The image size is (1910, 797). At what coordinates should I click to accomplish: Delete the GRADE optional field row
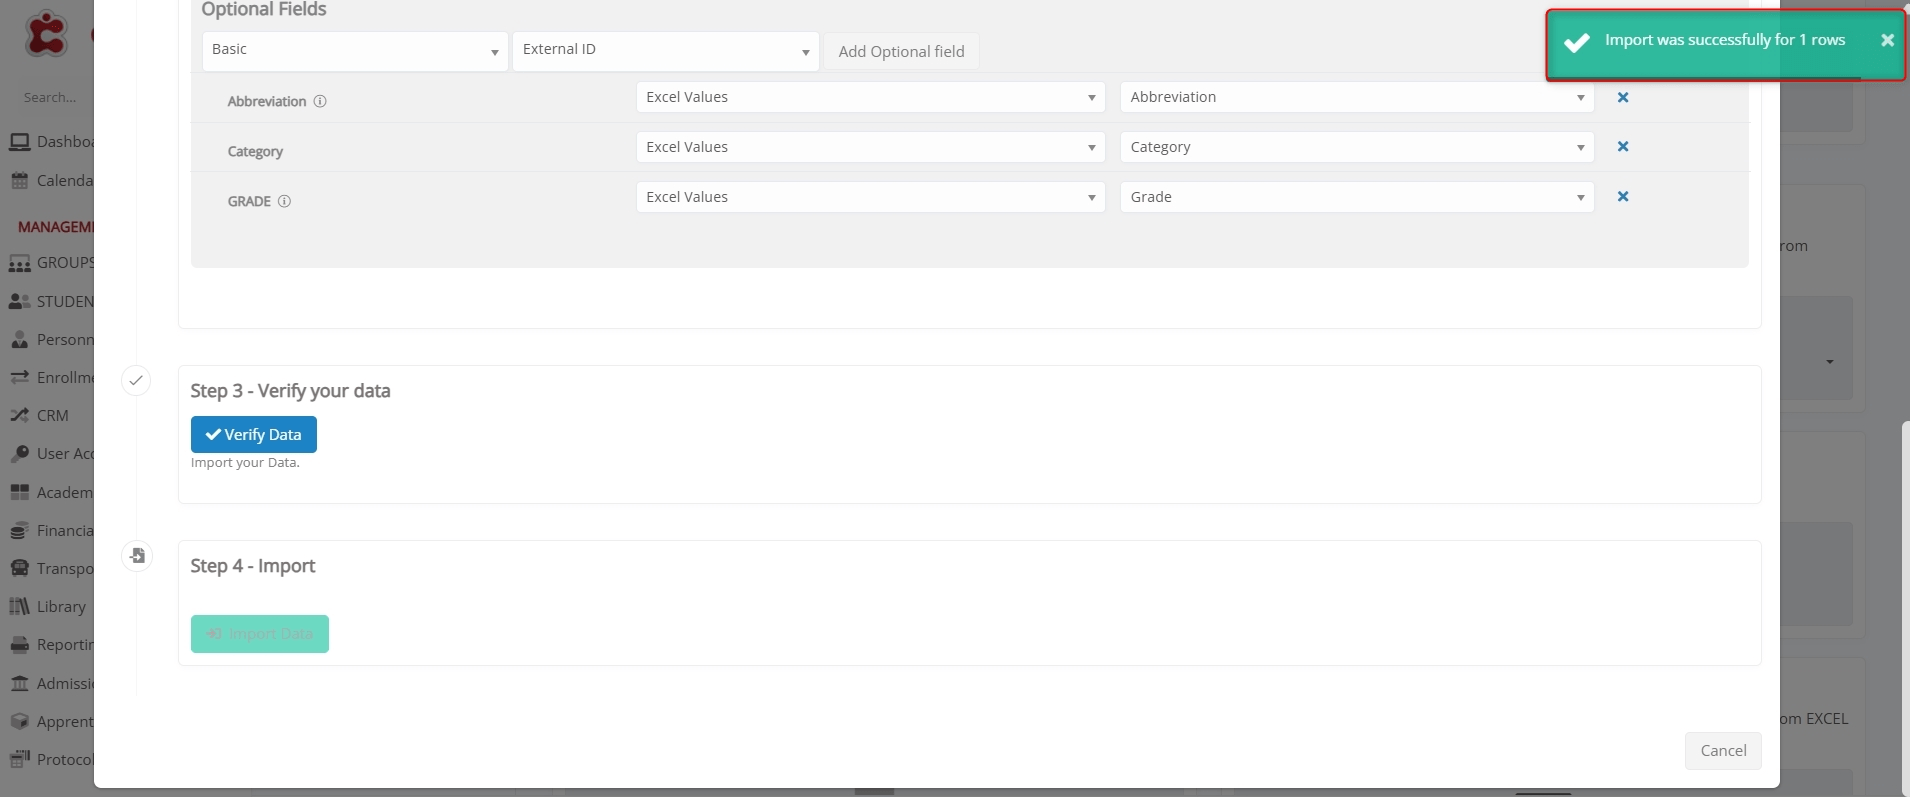pyautogui.click(x=1623, y=197)
